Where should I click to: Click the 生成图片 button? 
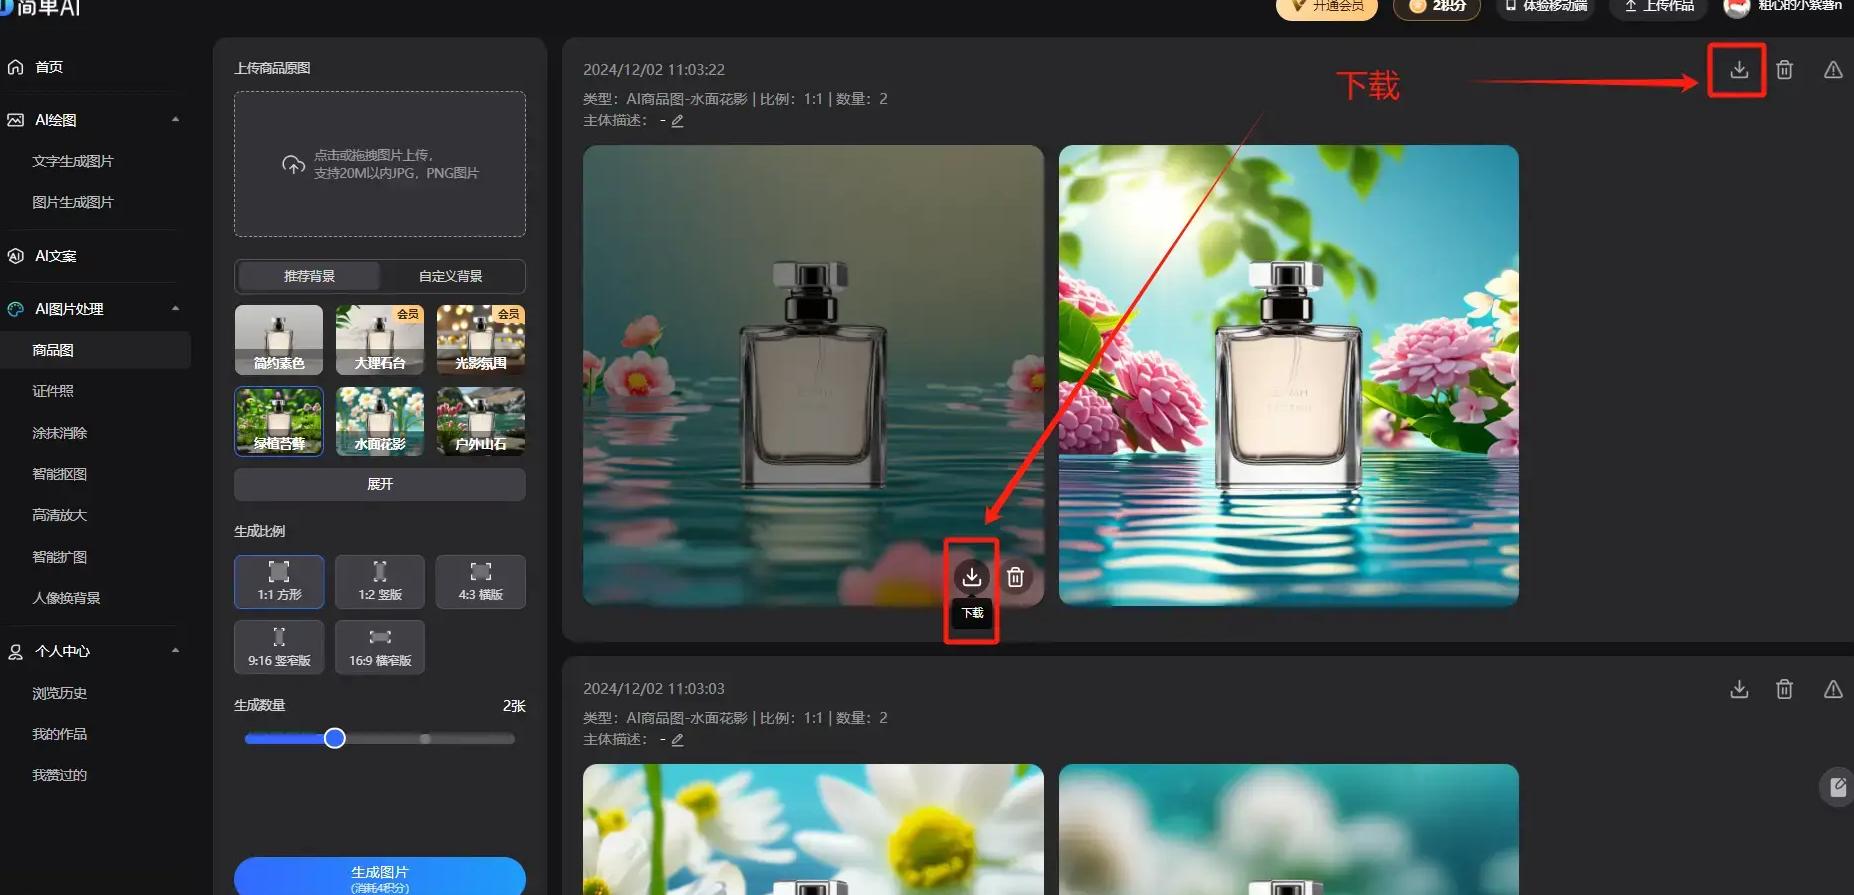tap(380, 876)
